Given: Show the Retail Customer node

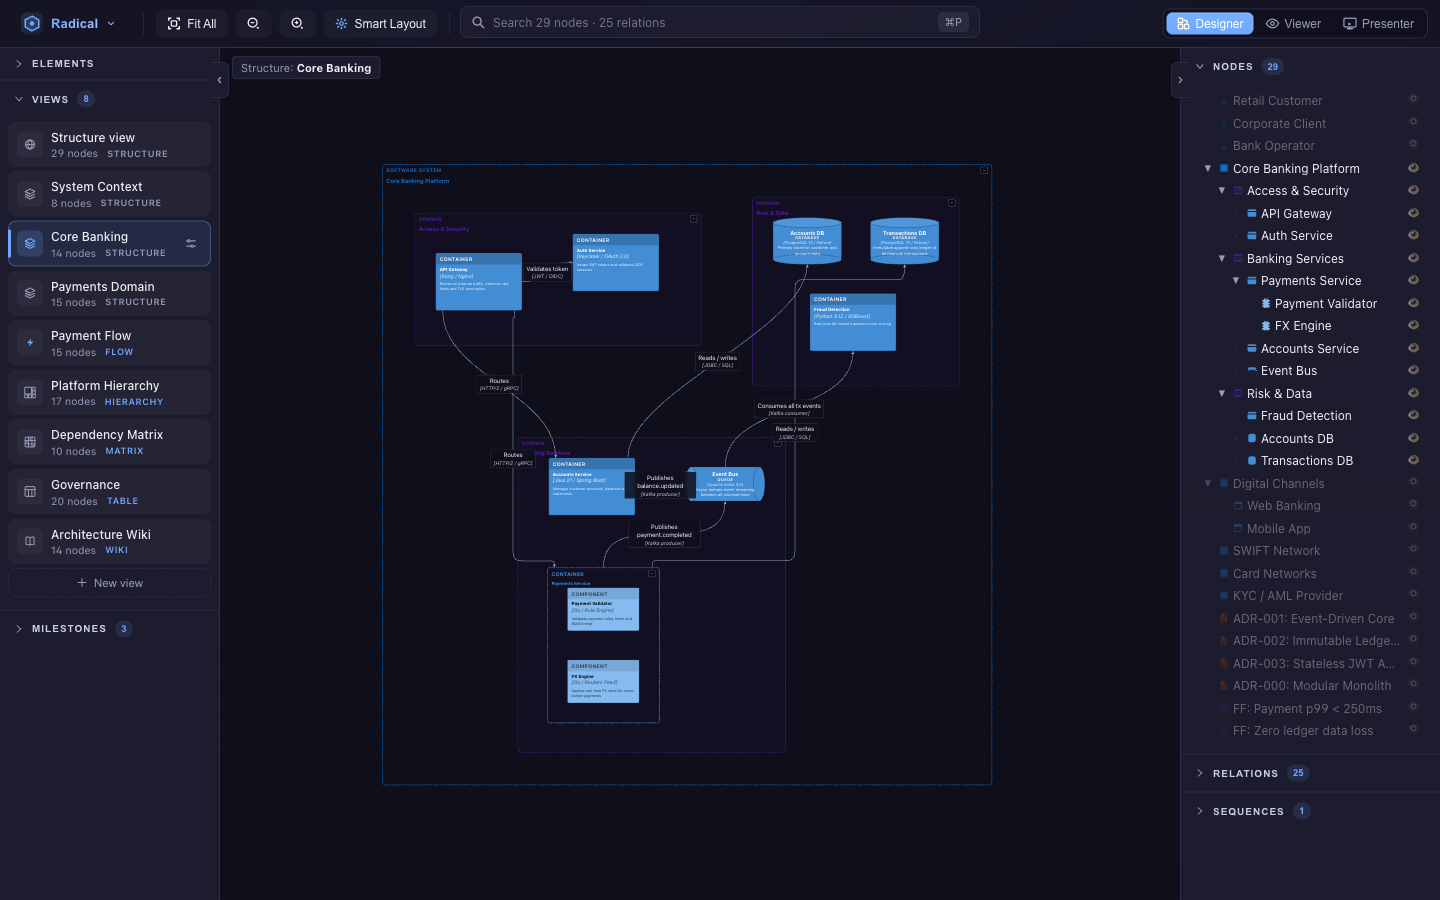Looking at the screenshot, I should [1413, 100].
